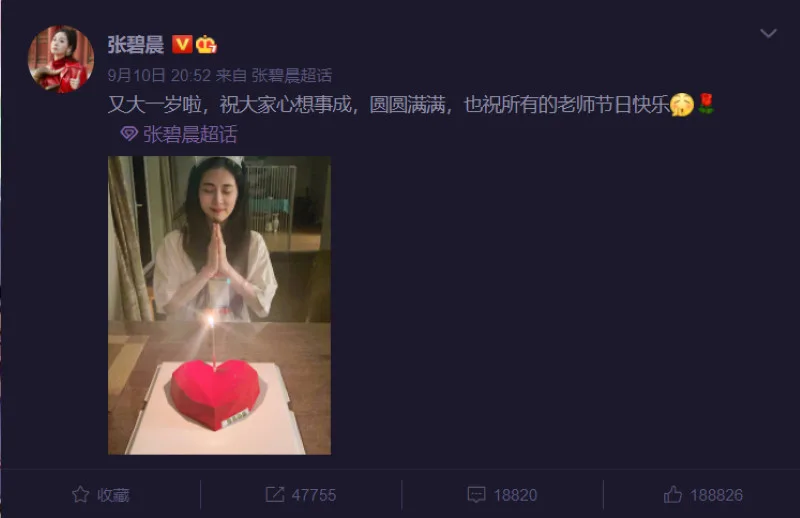Open the 张碧晨超话 topic tag under post text

click(190, 134)
